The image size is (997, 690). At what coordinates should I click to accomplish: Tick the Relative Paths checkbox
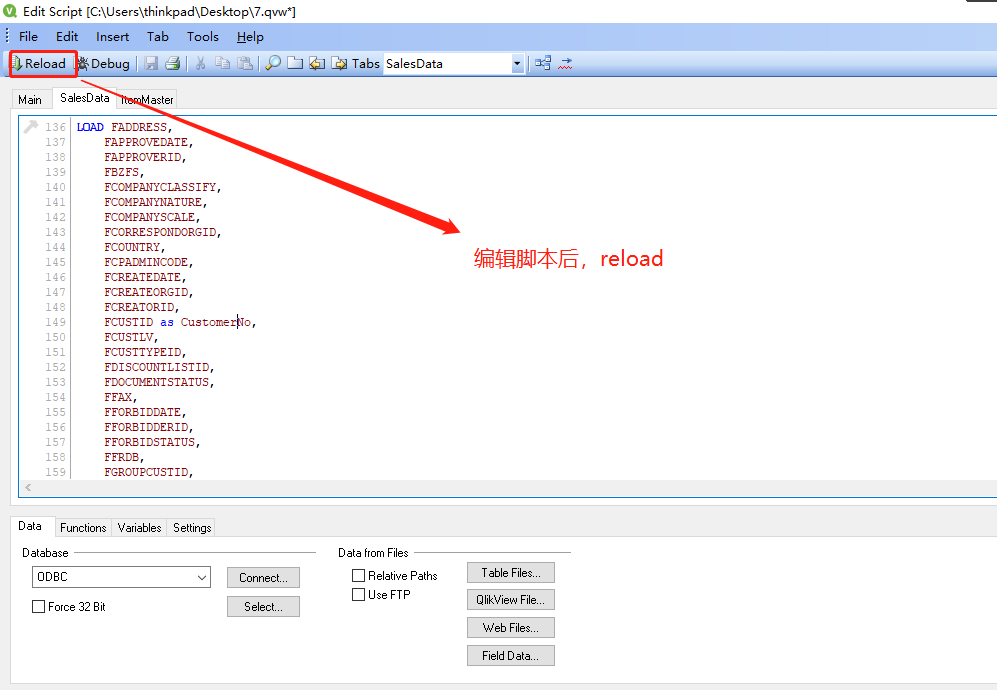pyautogui.click(x=359, y=576)
